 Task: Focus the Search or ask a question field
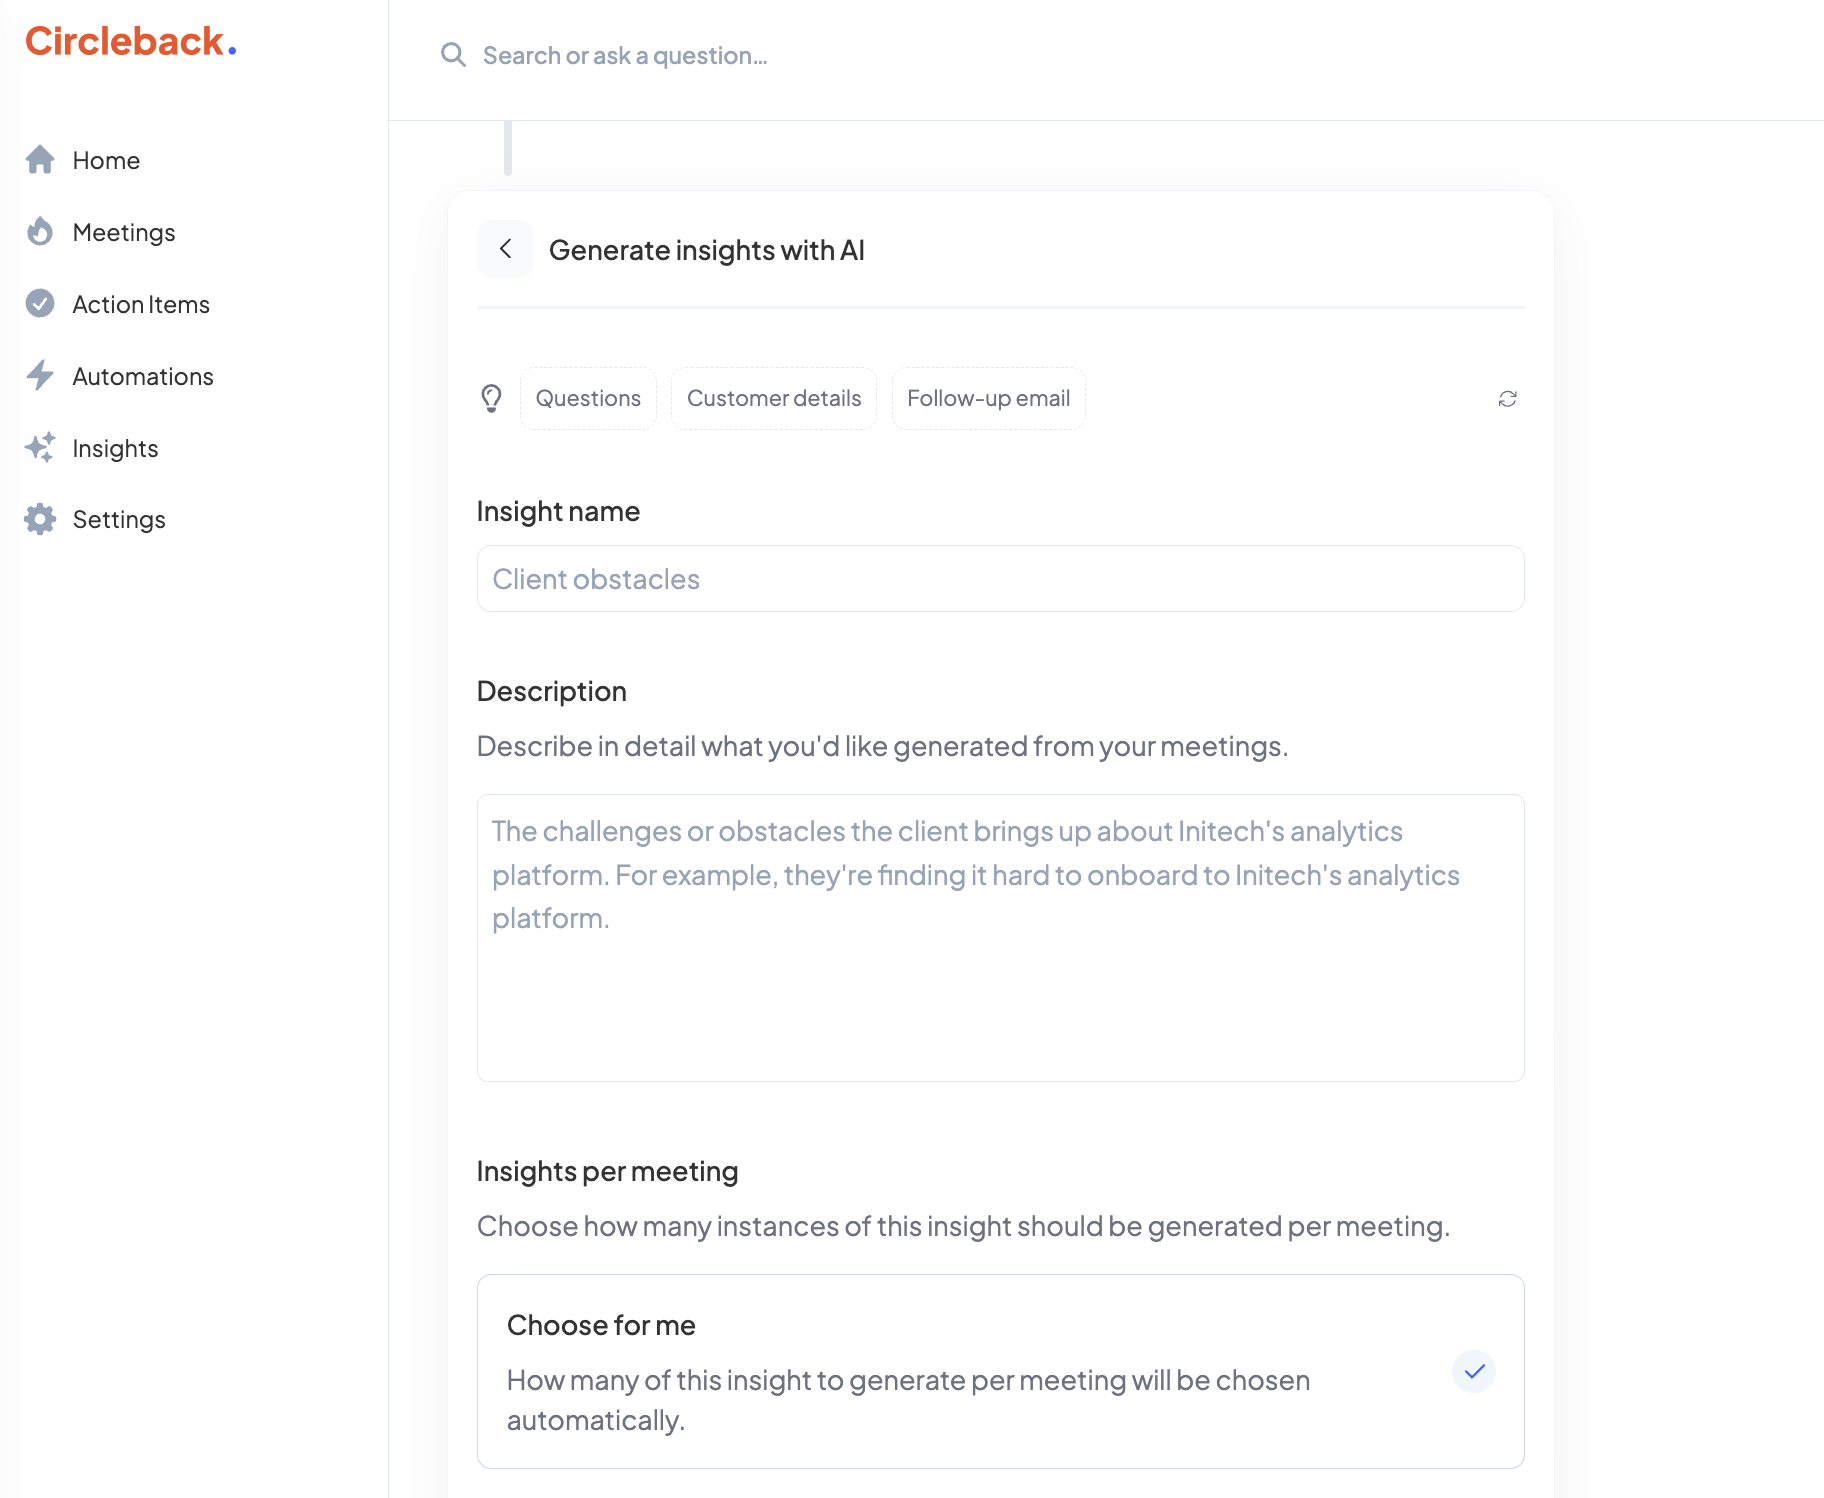(x=625, y=56)
